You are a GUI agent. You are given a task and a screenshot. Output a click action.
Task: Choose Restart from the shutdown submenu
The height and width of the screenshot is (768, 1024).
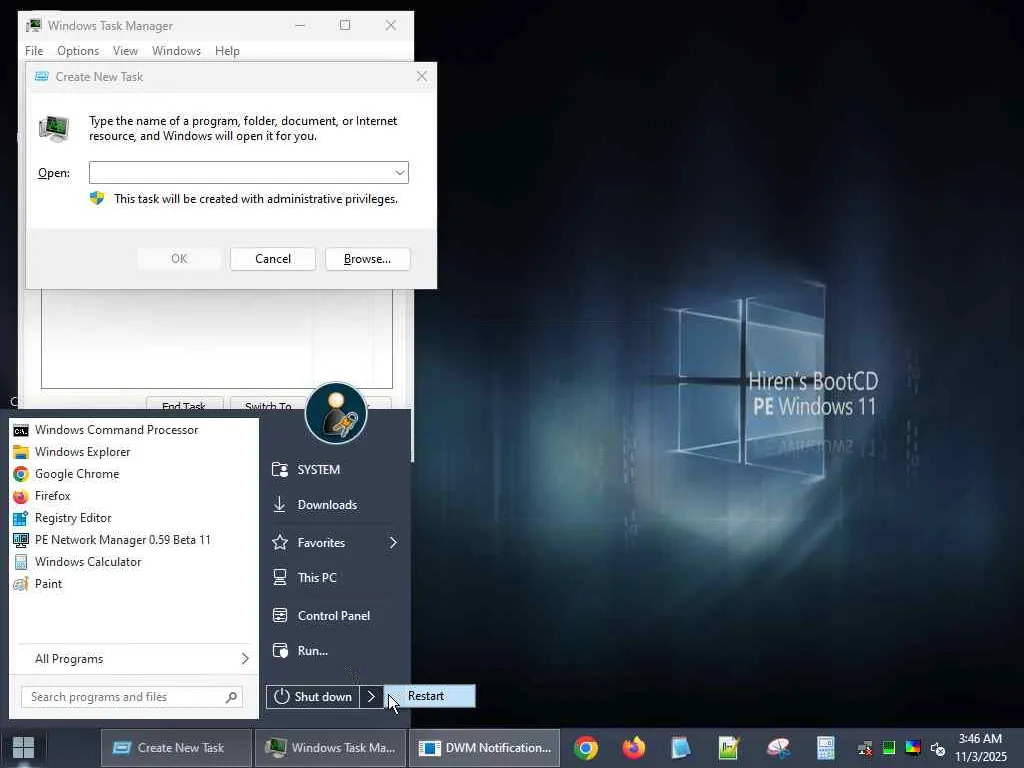click(430, 696)
